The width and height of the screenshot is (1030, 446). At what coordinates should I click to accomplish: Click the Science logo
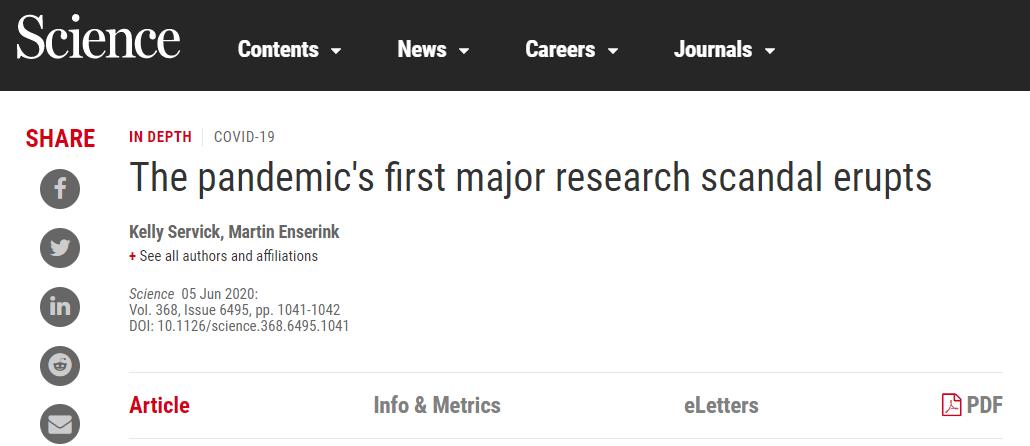98,40
